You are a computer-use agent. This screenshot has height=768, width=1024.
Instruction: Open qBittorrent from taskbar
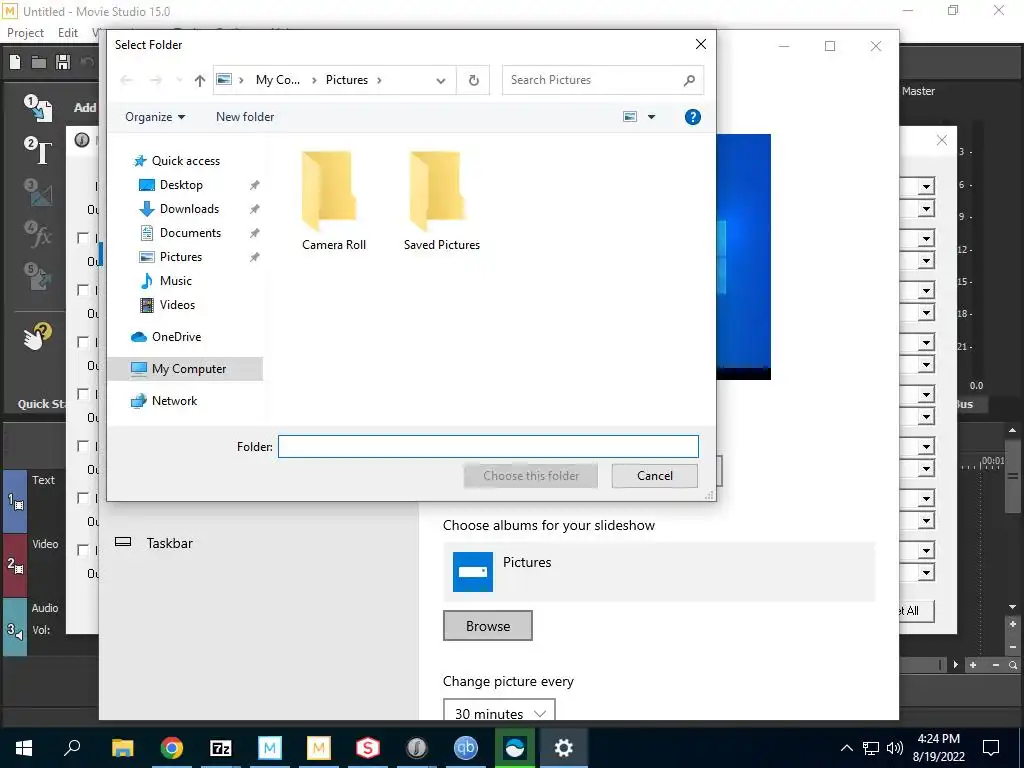[466, 748]
